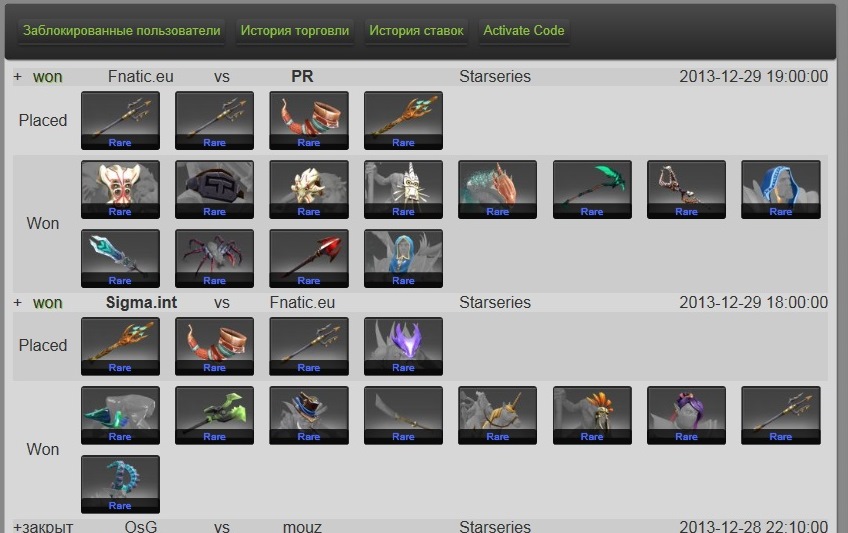Click the date 2013-12-29 19:00:00

(x=753, y=77)
